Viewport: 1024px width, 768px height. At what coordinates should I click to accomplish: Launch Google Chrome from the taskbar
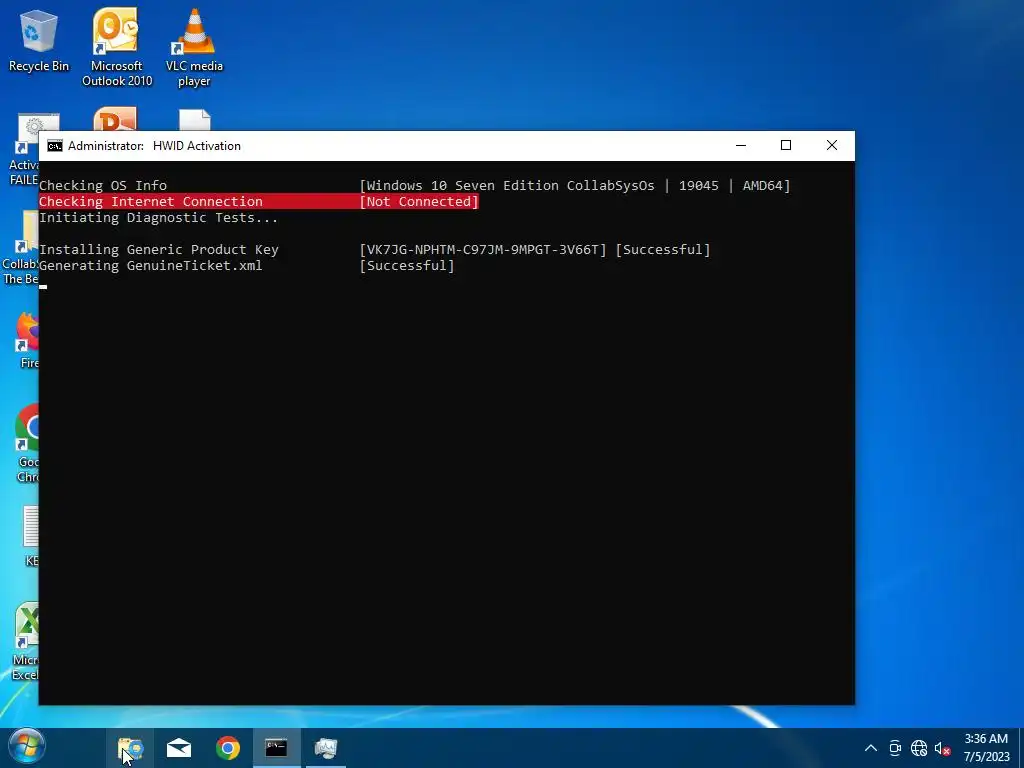pos(228,748)
